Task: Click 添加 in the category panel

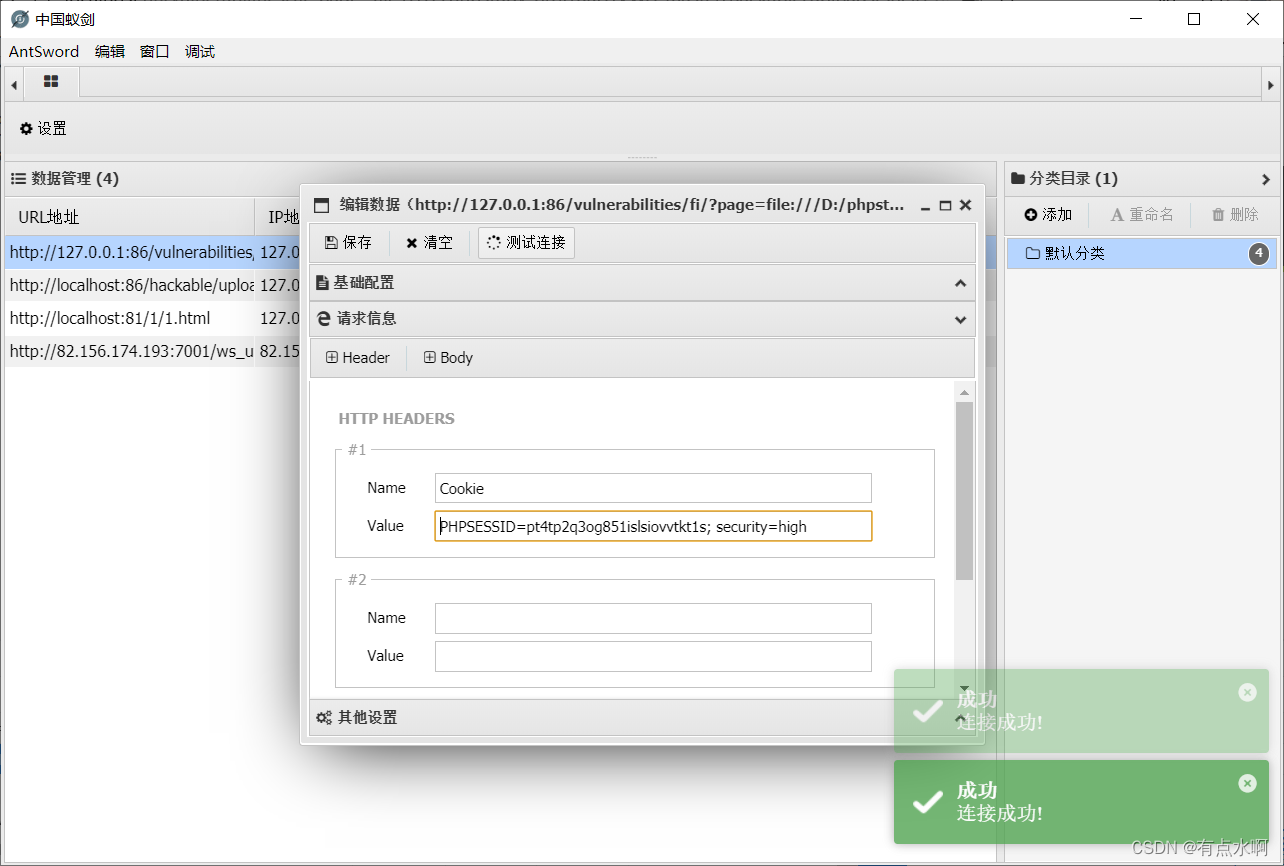Action: 1048,215
